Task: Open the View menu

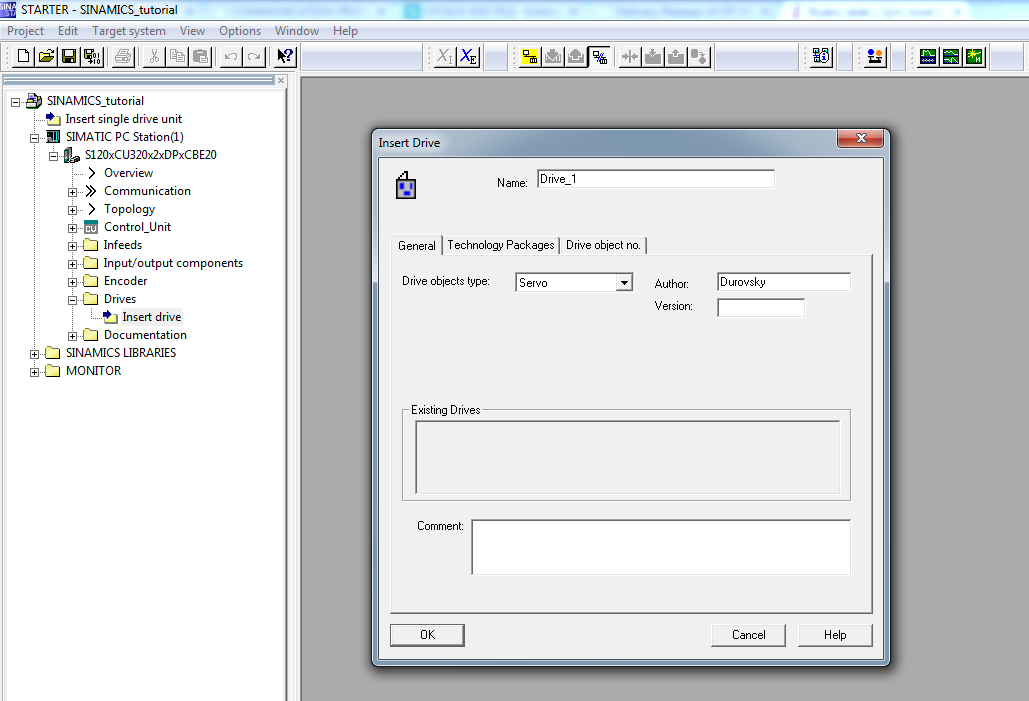Action: [x=192, y=31]
